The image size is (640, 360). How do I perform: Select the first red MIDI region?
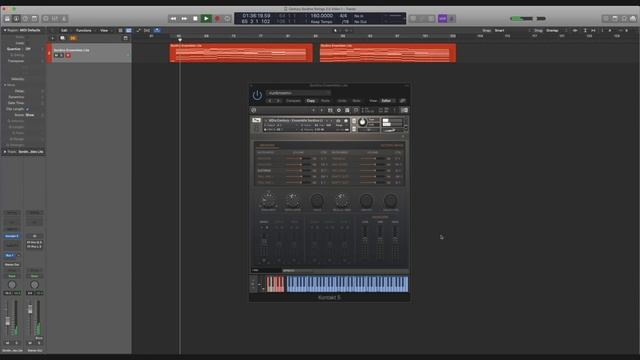(241, 53)
